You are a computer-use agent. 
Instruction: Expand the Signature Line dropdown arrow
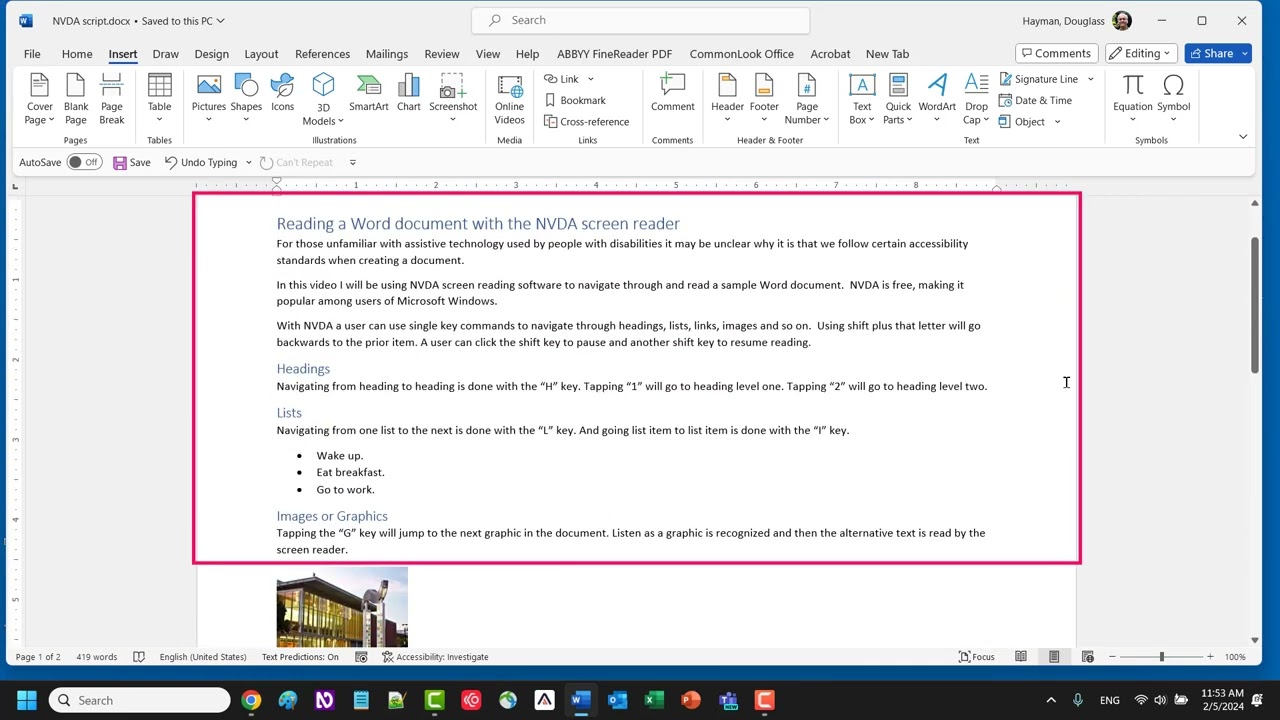click(1090, 79)
